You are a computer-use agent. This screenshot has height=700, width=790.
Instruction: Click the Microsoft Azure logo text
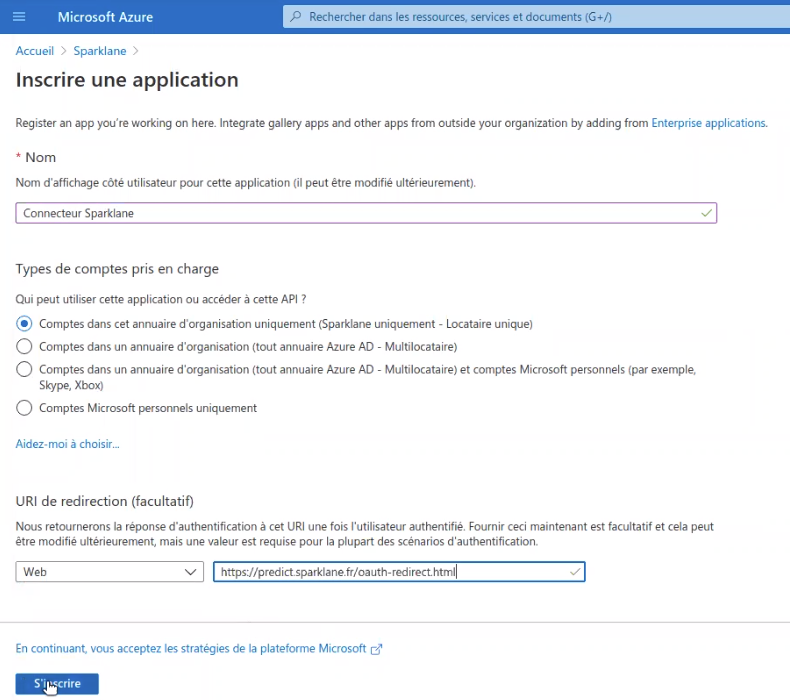coord(105,17)
